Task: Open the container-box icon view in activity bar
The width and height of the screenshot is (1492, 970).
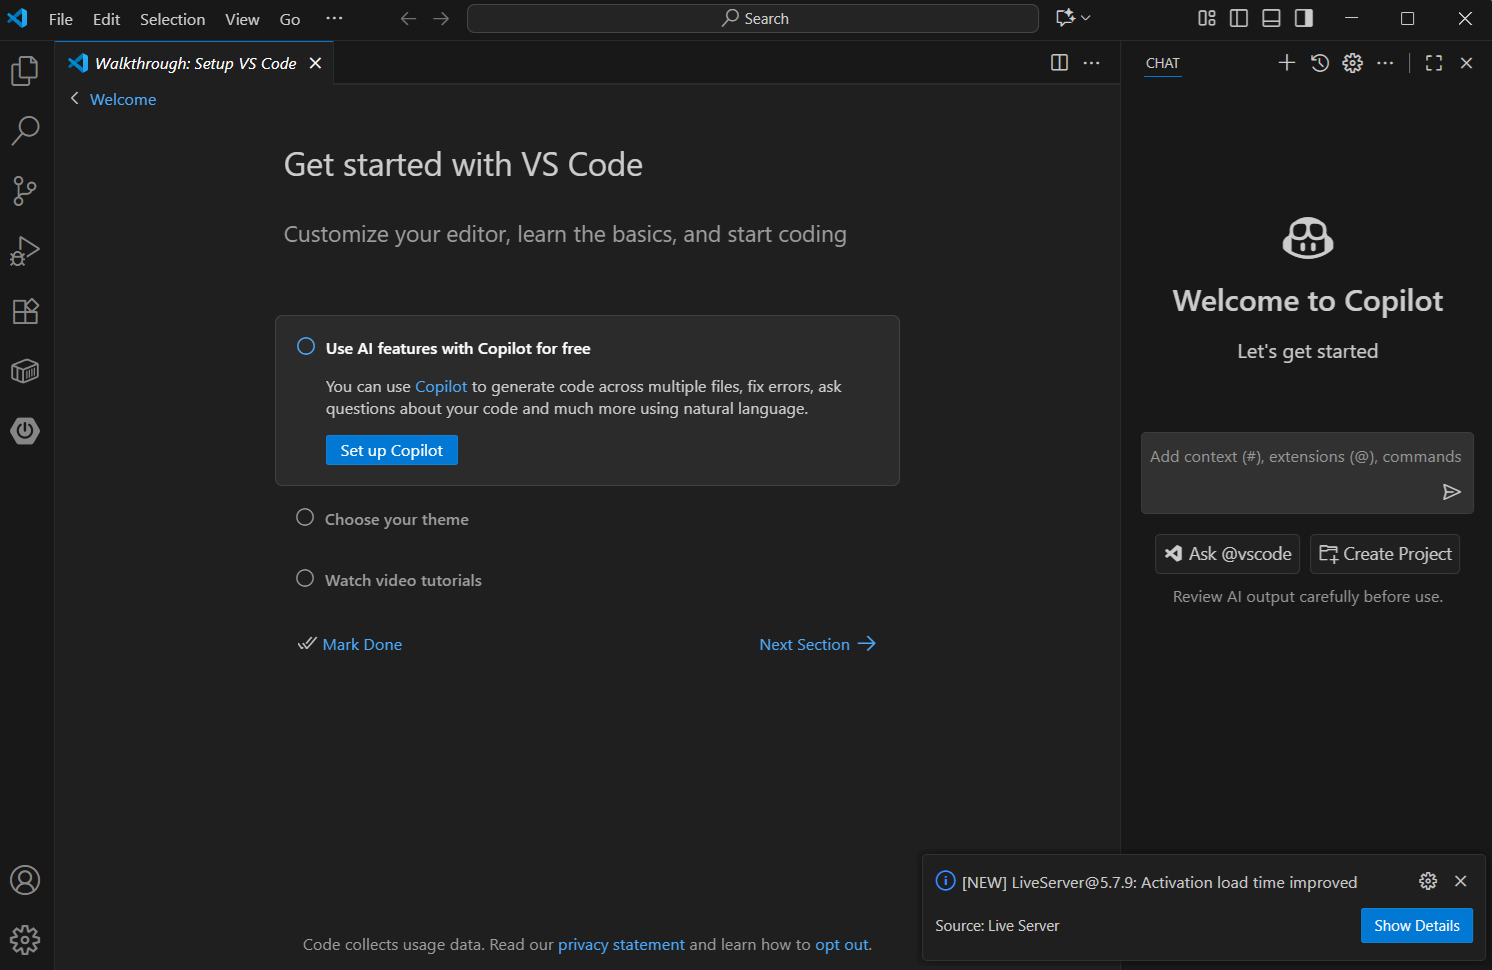Action: pos(25,371)
